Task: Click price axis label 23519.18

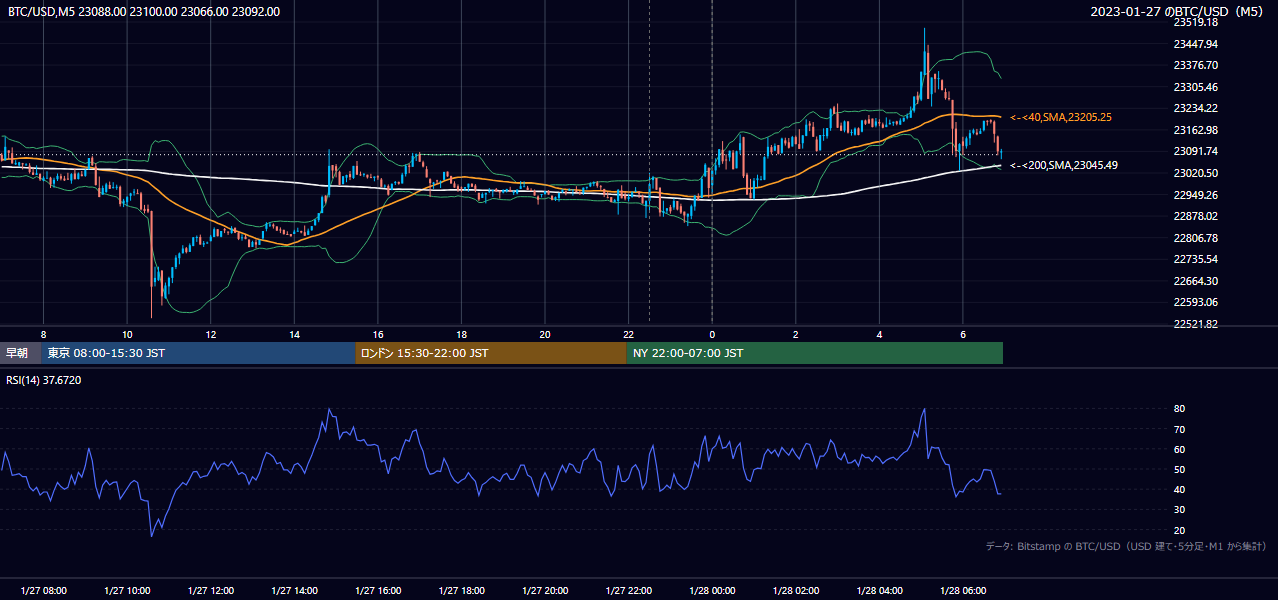Action: [1196, 22]
